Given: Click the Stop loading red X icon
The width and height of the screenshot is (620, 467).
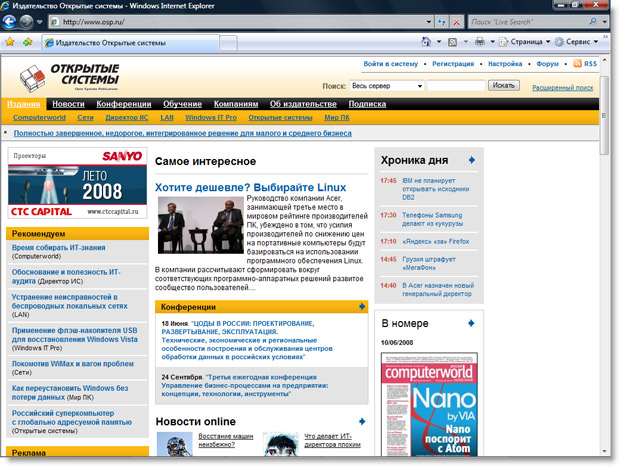Looking at the screenshot, I should [x=456, y=22].
